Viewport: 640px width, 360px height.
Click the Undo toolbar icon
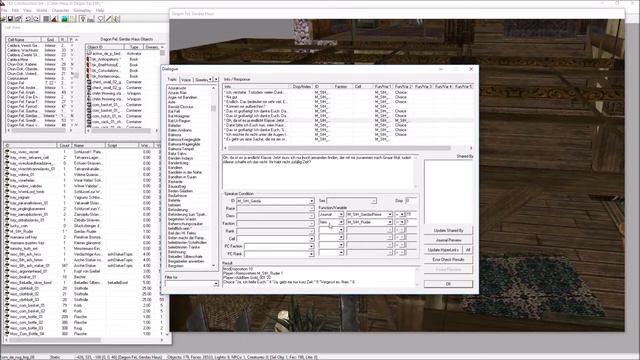point(28,19)
